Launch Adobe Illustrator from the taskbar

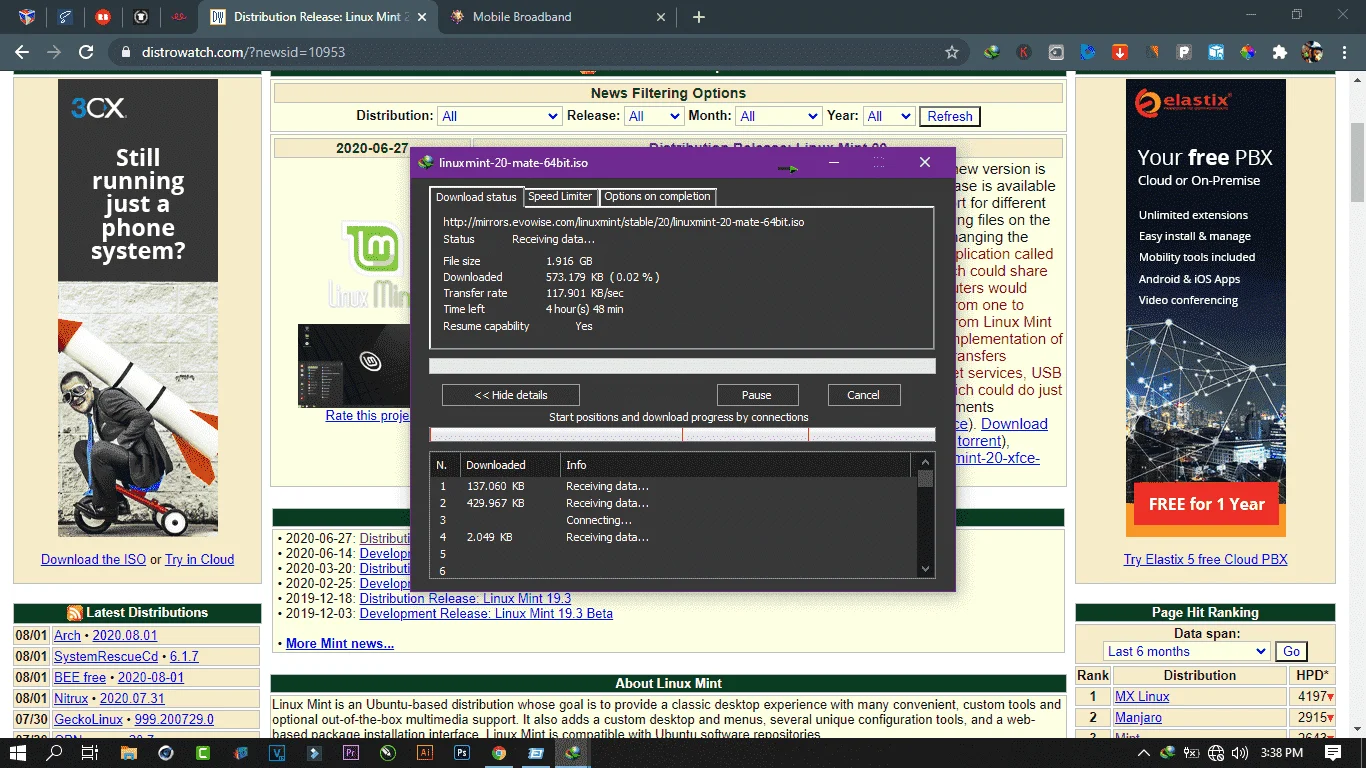click(x=425, y=753)
